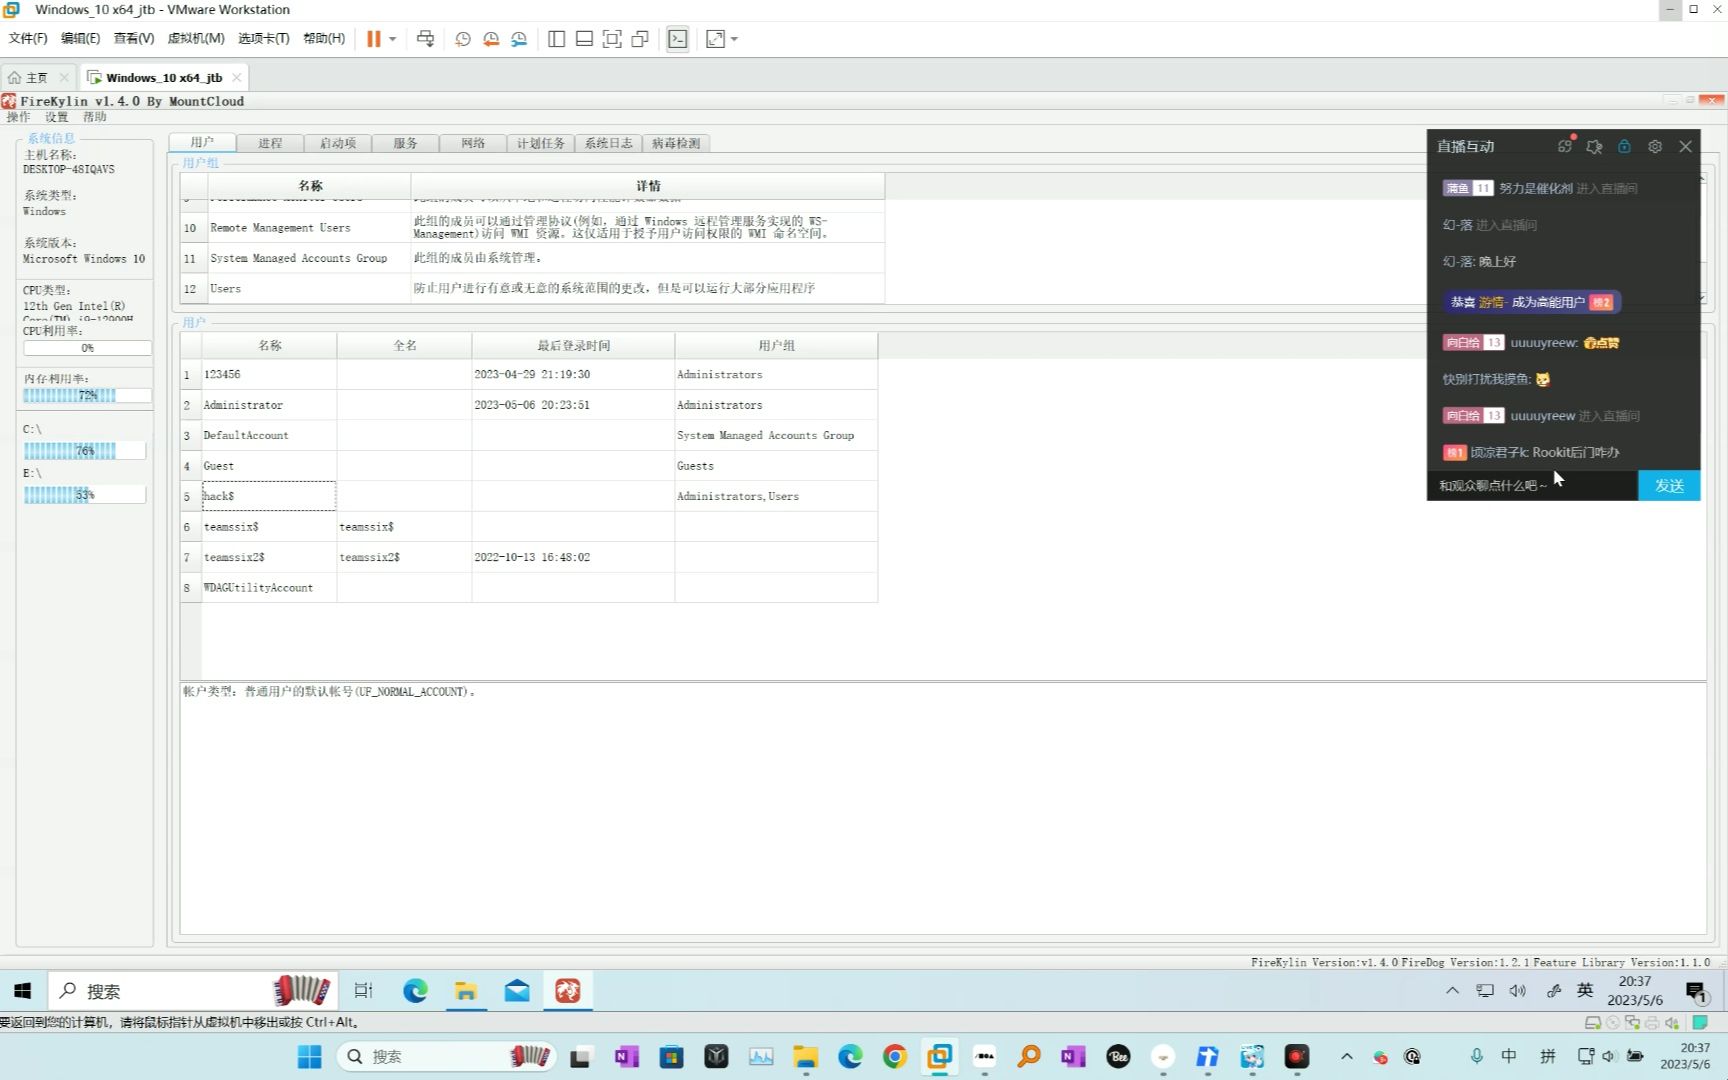
Task: Click the chat input field 和观众聊点什么吧
Action: click(1533, 485)
